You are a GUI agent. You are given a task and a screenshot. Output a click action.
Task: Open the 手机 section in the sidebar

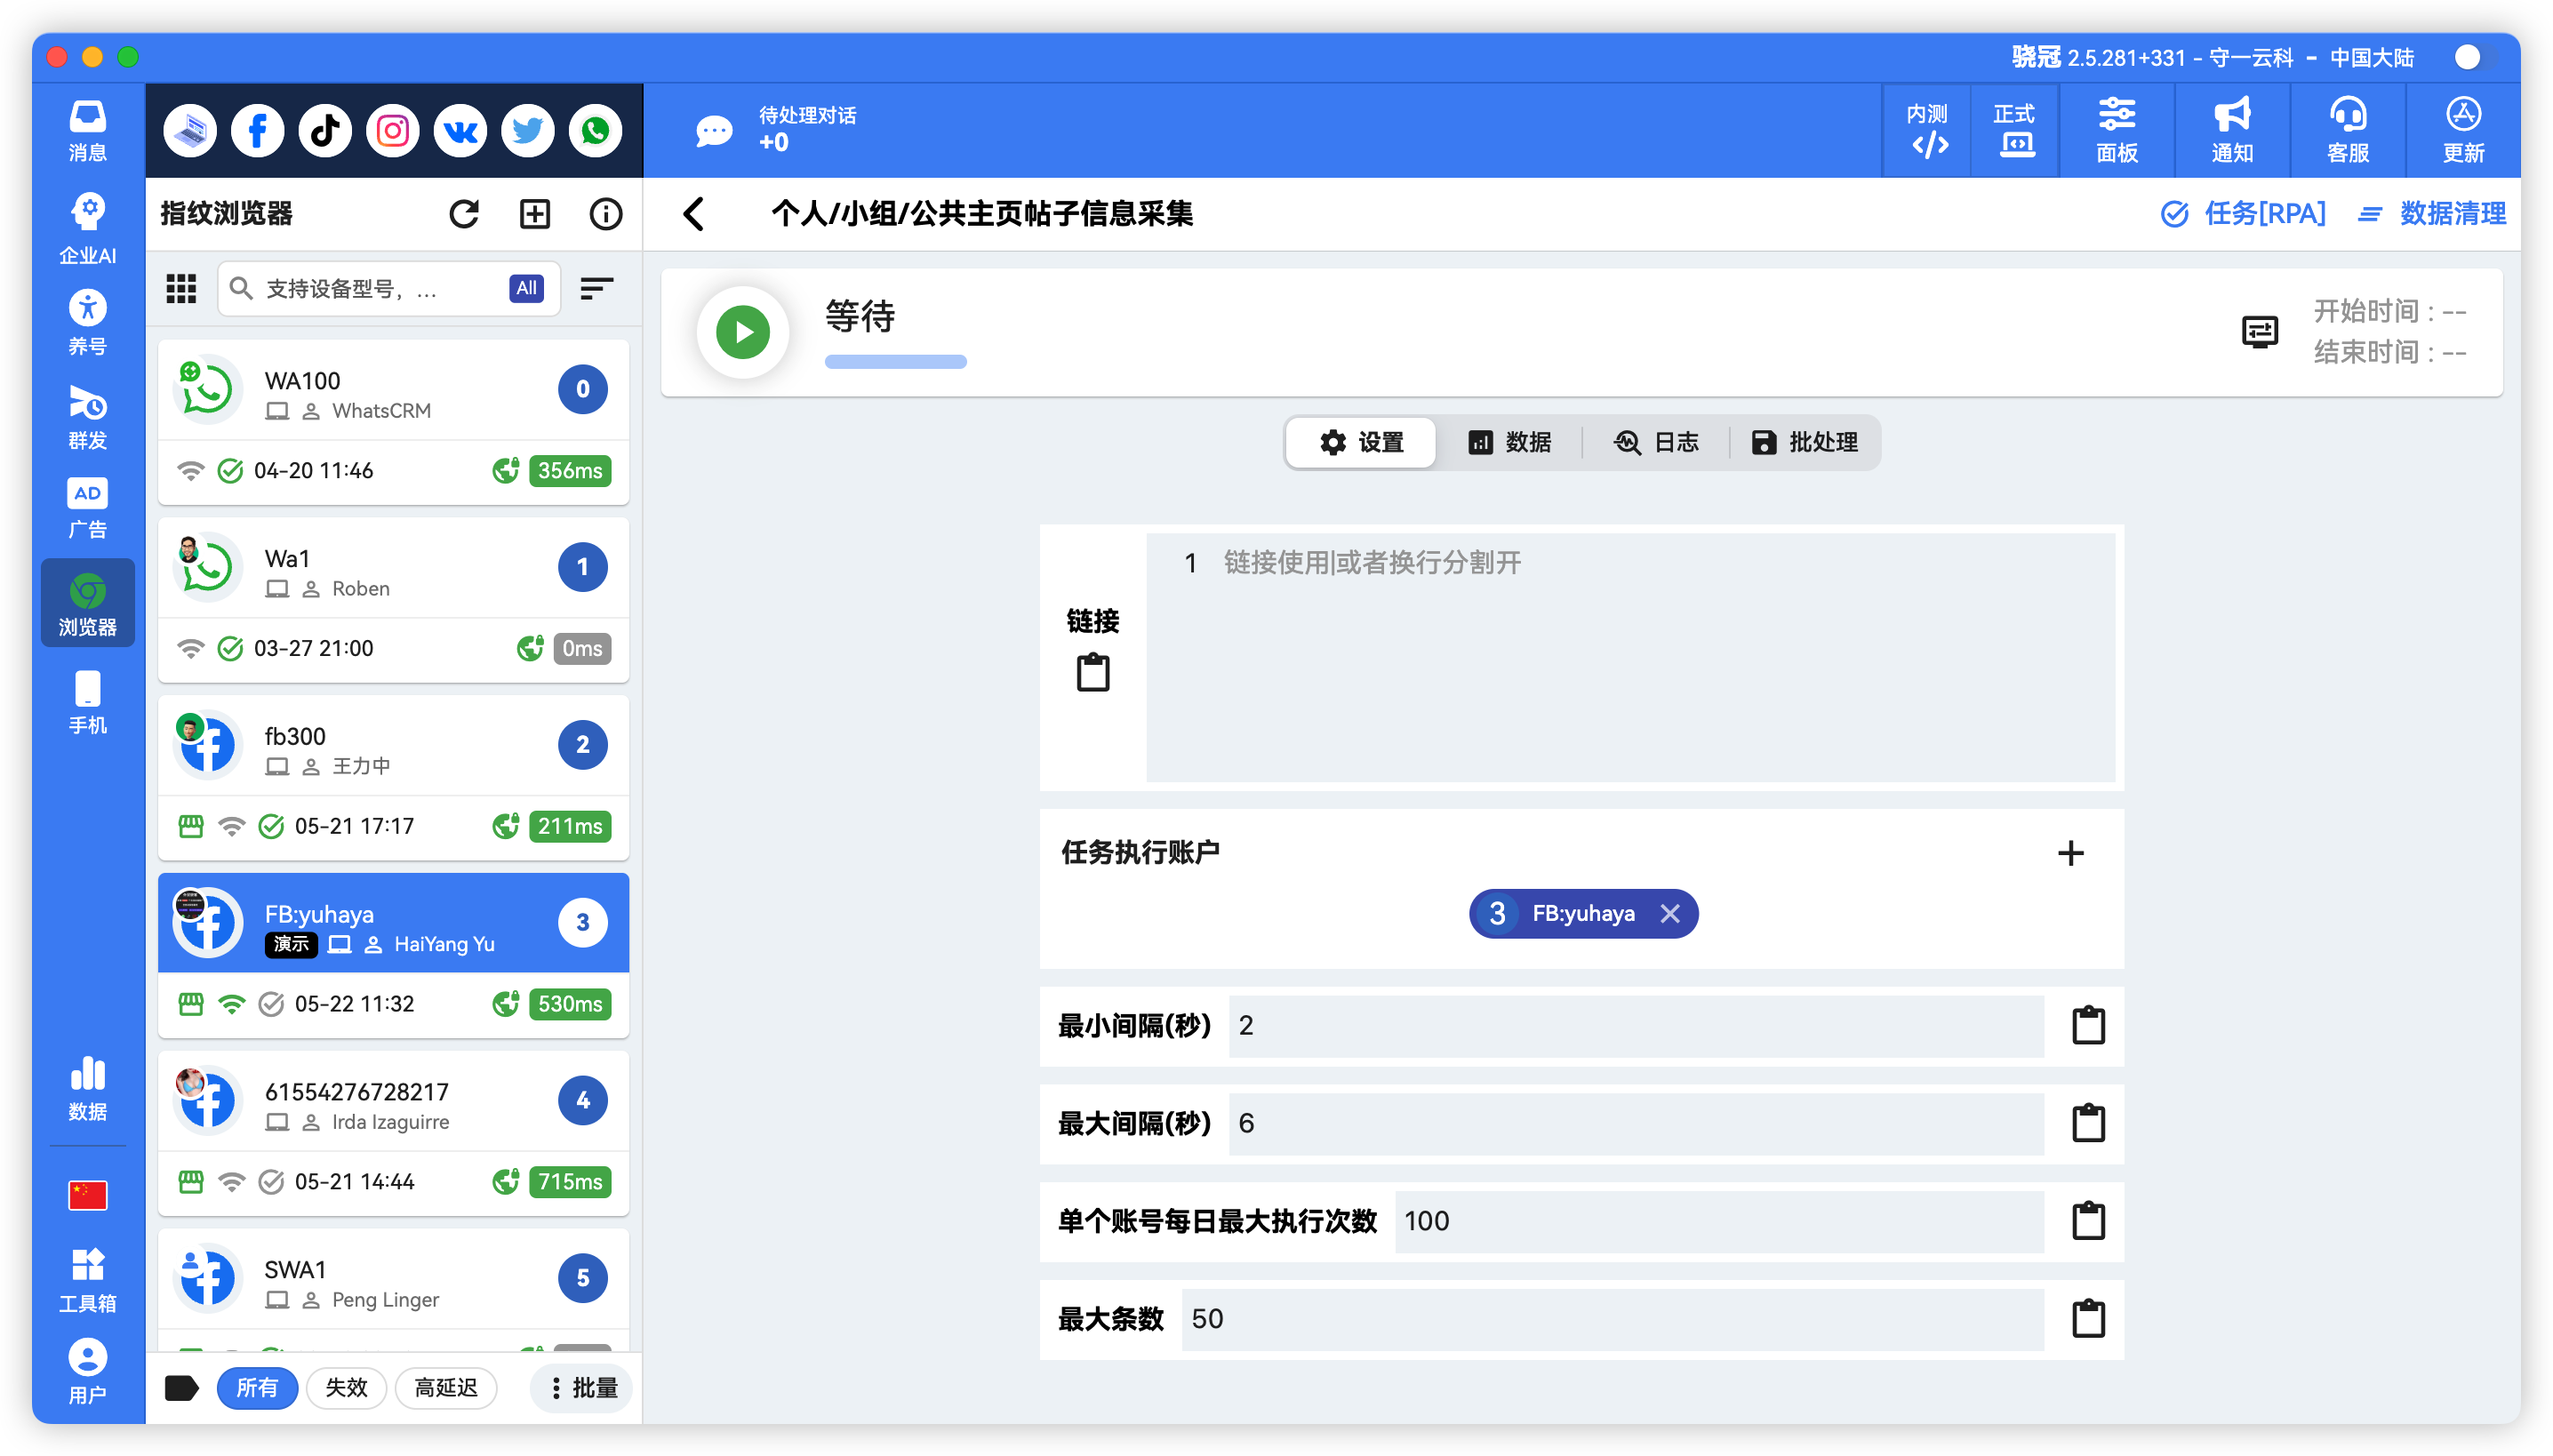(87, 700)
